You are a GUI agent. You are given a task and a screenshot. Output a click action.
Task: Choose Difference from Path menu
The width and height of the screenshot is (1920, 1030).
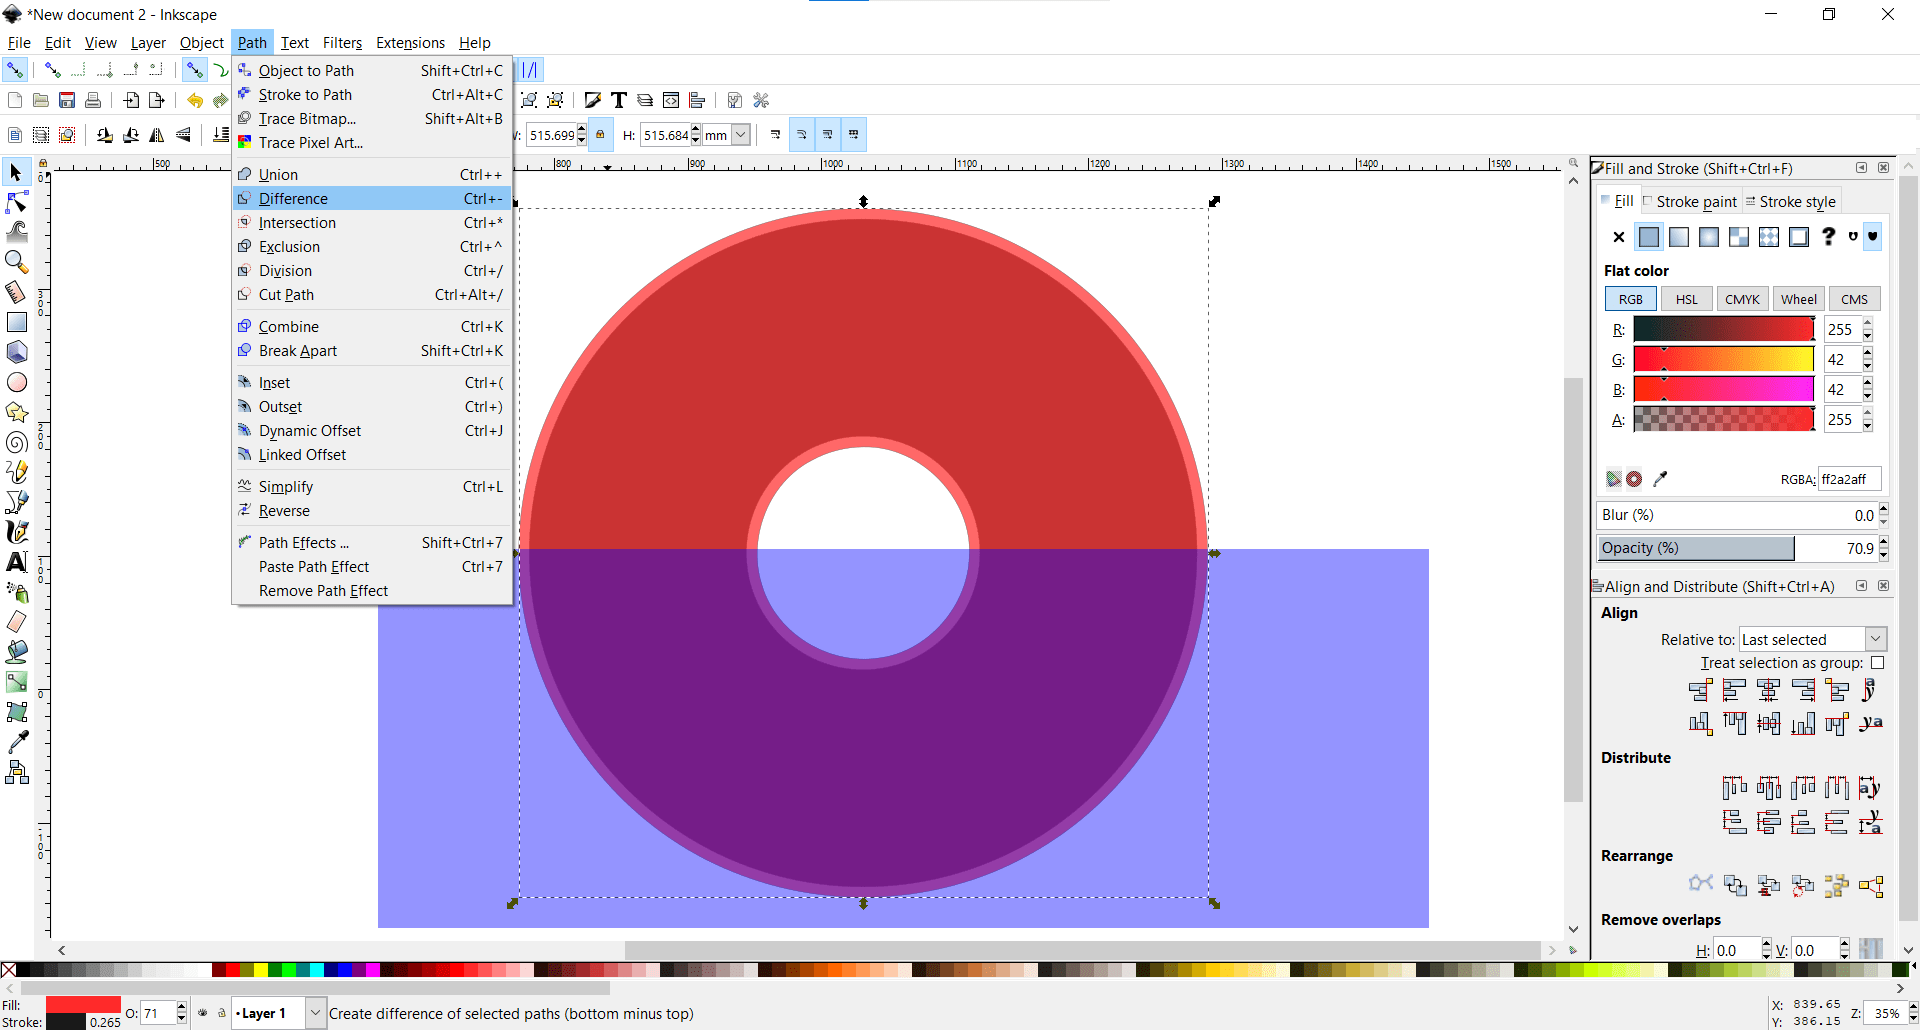pos(372,199)
